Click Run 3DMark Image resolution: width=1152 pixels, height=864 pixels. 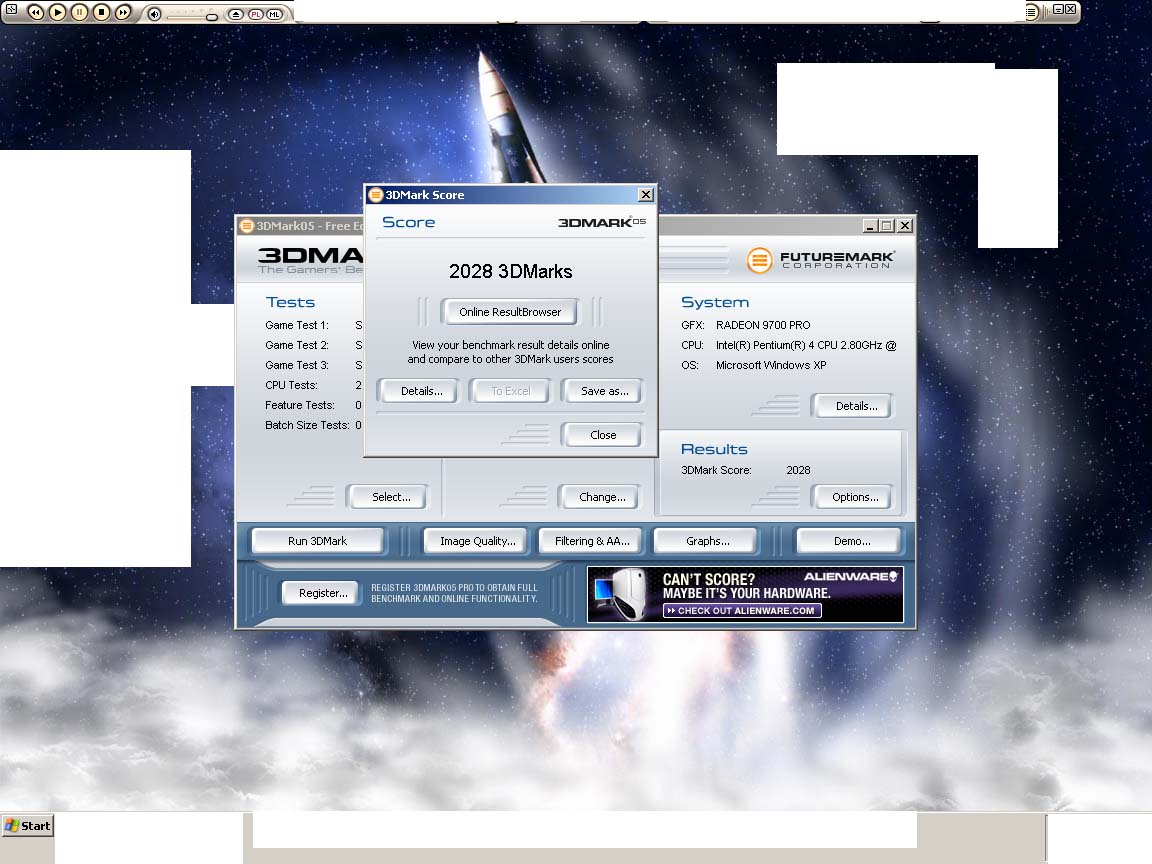317,541
